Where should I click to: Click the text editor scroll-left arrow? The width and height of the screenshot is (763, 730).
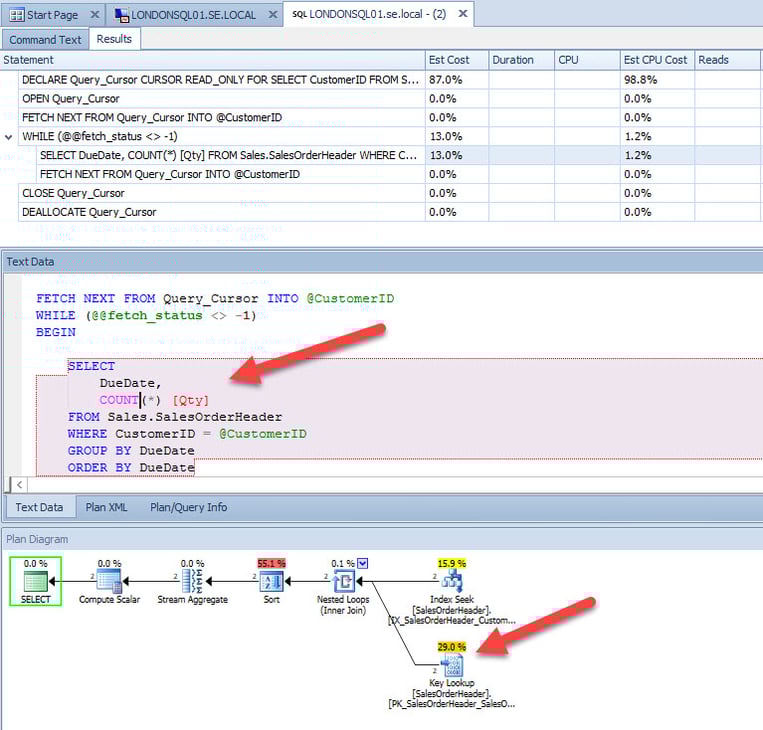(x=19, y=485)
